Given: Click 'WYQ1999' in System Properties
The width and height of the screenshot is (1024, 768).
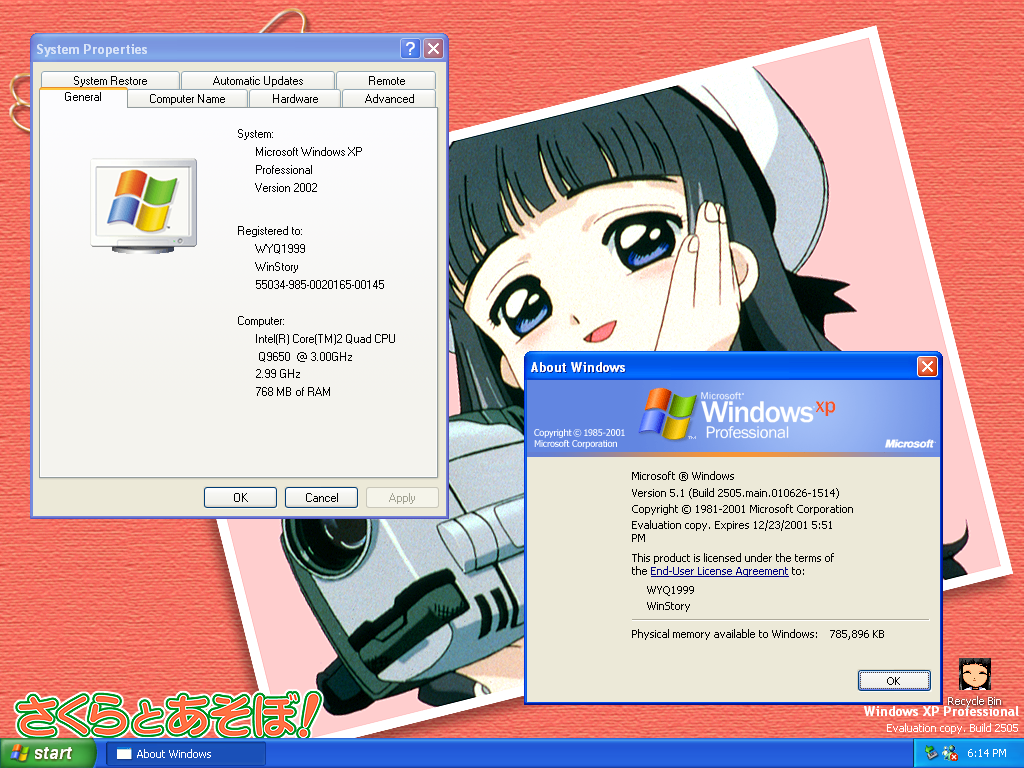Looking at the screenshot, I should pyautogui.click(x=280, y=248).
